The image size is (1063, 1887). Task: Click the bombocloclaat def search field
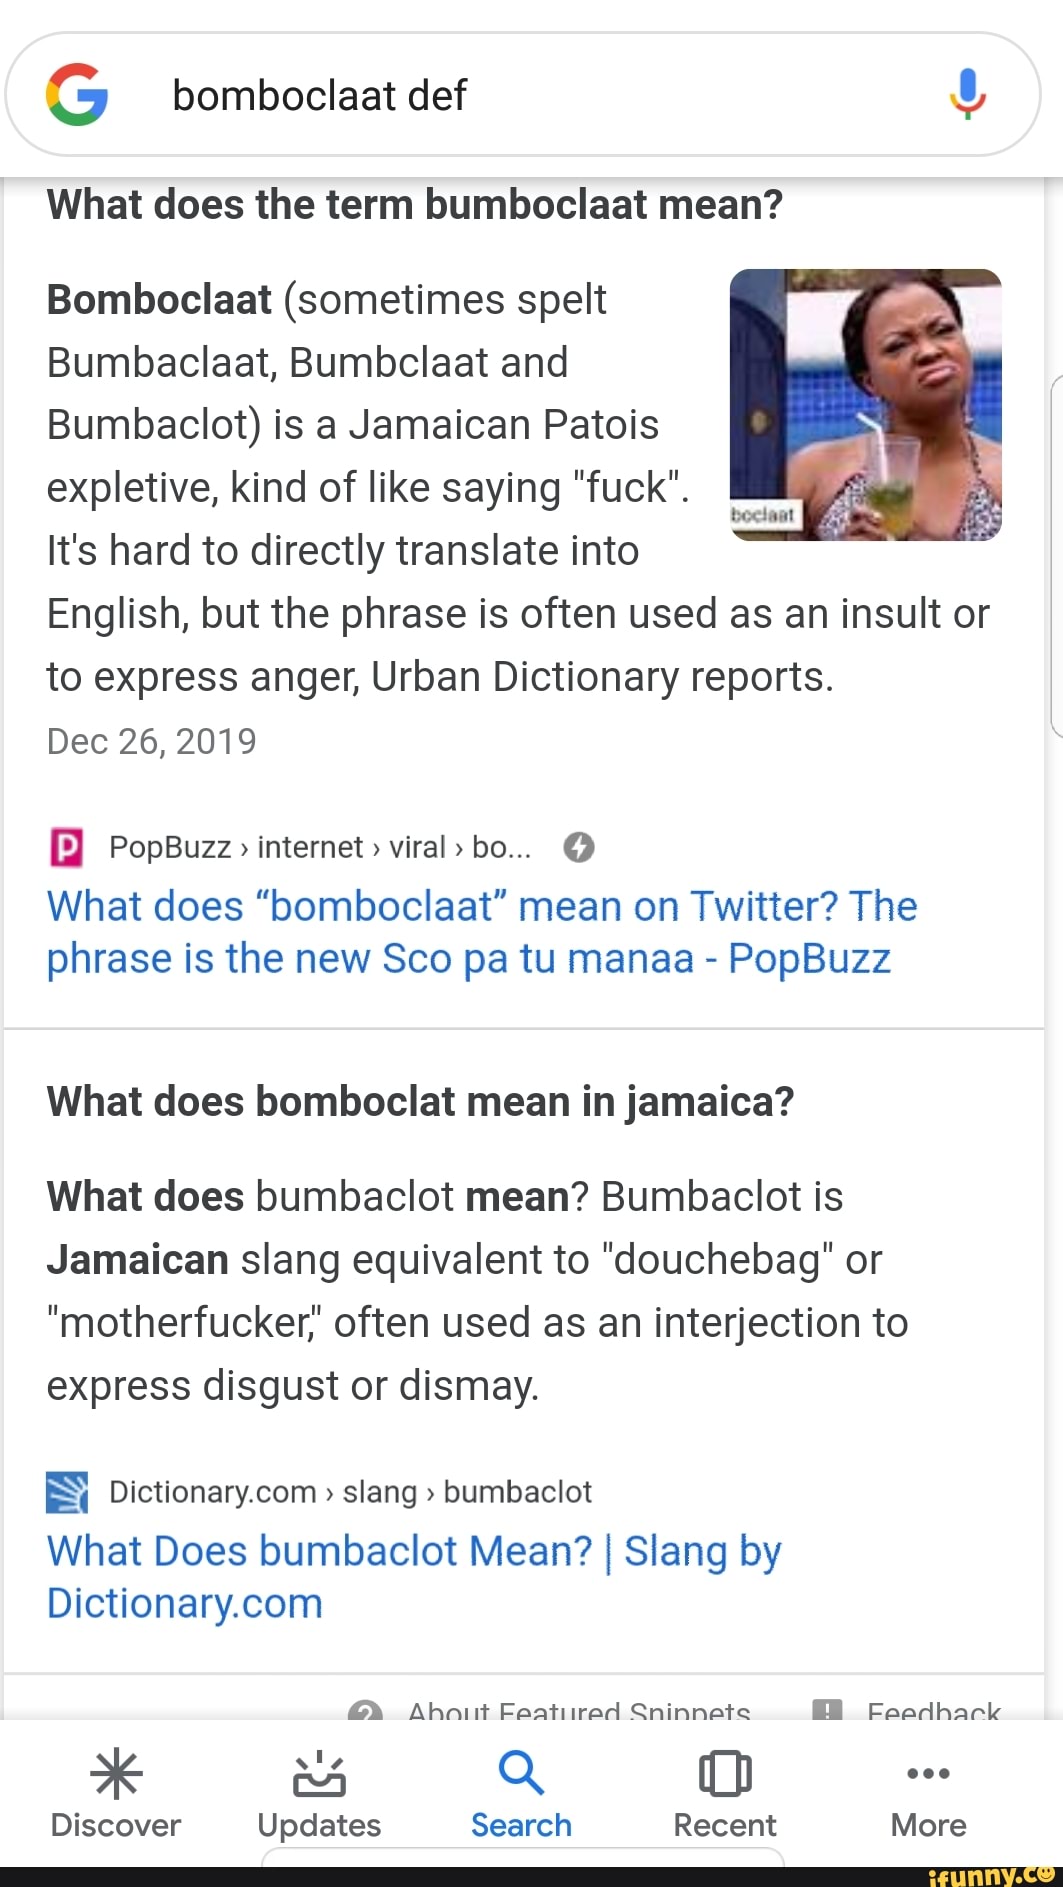click(x=500, y=95)
